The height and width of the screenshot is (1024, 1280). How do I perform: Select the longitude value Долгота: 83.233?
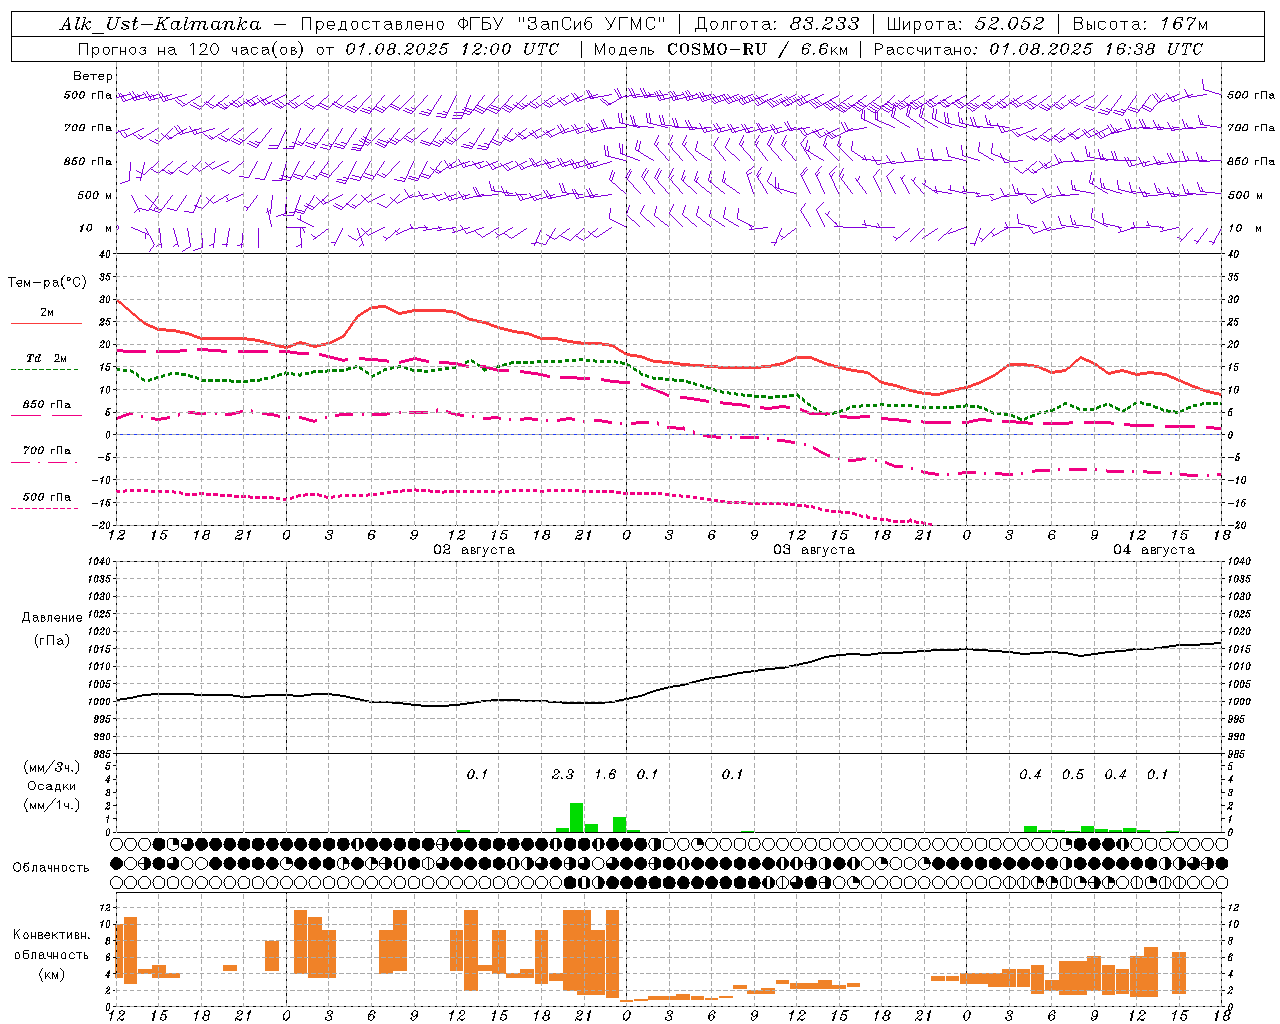pyautogui.click(x=777, y=24)
